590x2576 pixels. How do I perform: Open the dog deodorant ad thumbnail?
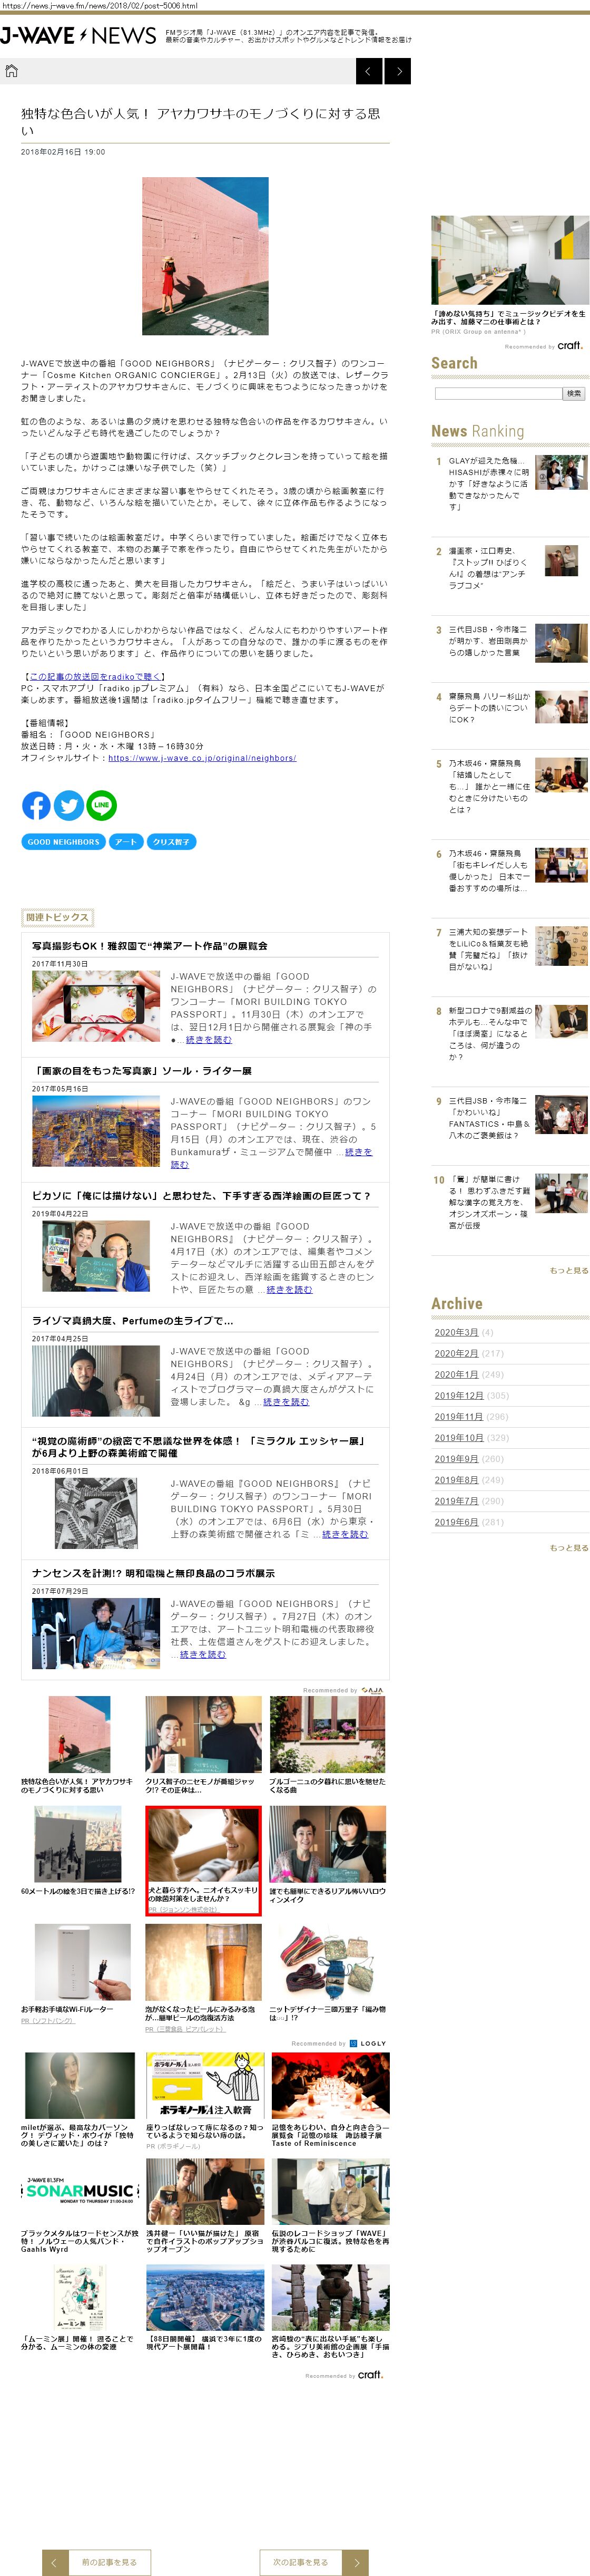coord(204,1844)
